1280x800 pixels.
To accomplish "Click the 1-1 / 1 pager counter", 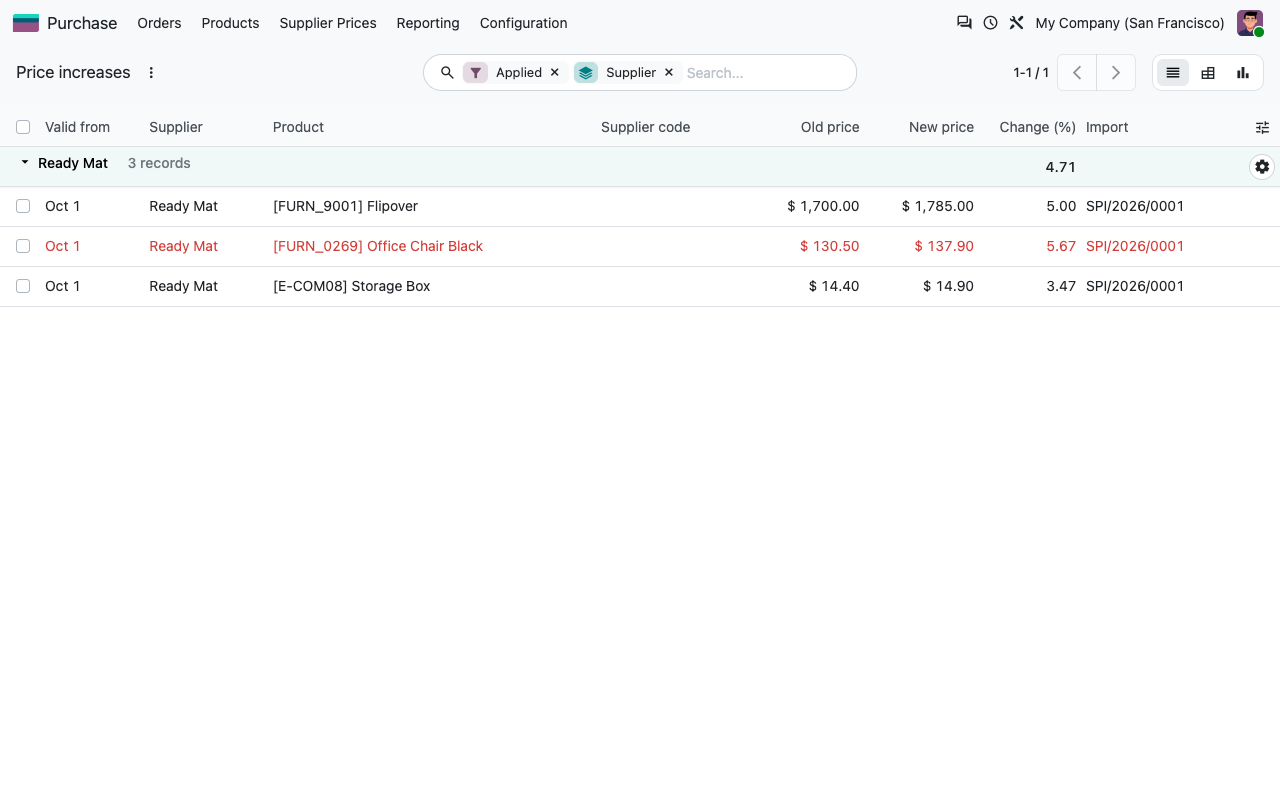I will click(1031, 72).
